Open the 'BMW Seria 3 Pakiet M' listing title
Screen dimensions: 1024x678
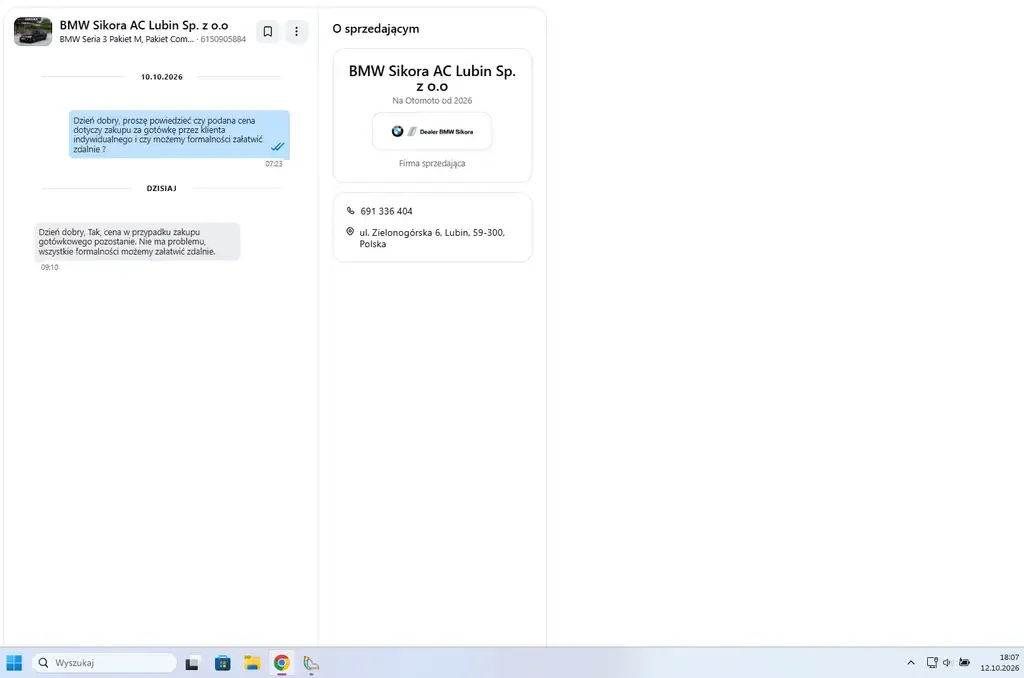(x=127, y=39)
